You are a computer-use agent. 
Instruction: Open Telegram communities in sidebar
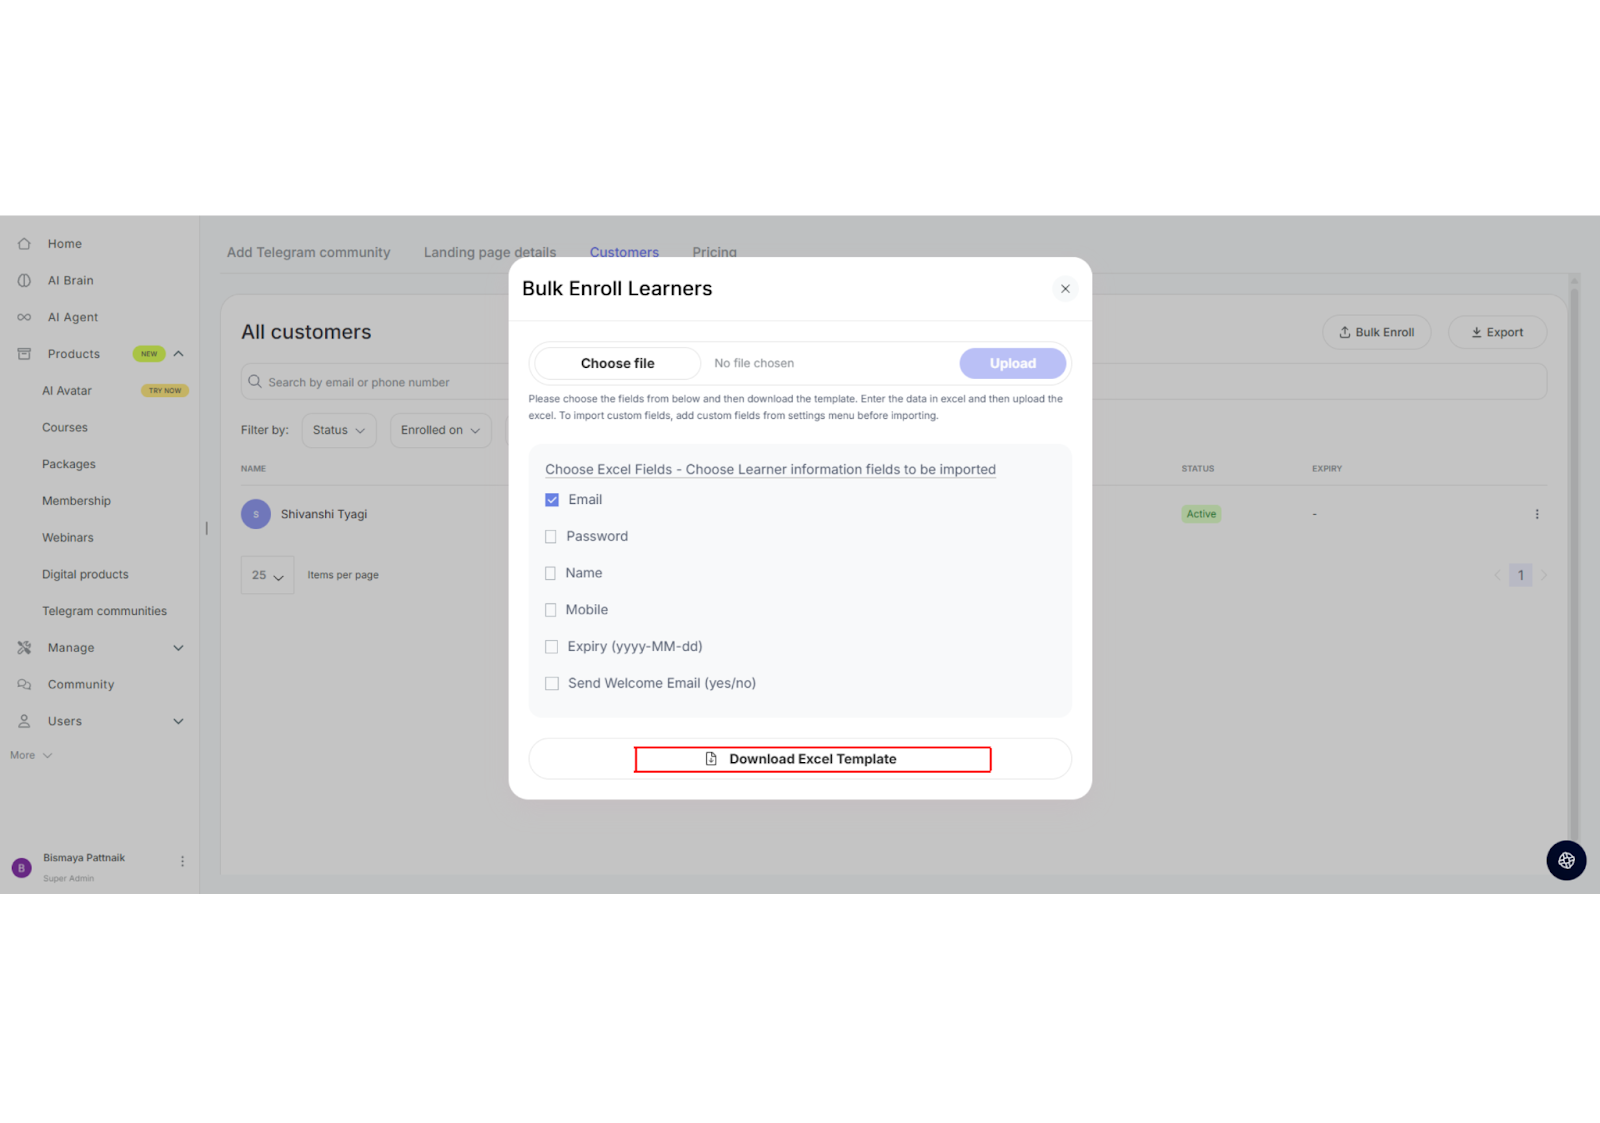coord(104,611)
